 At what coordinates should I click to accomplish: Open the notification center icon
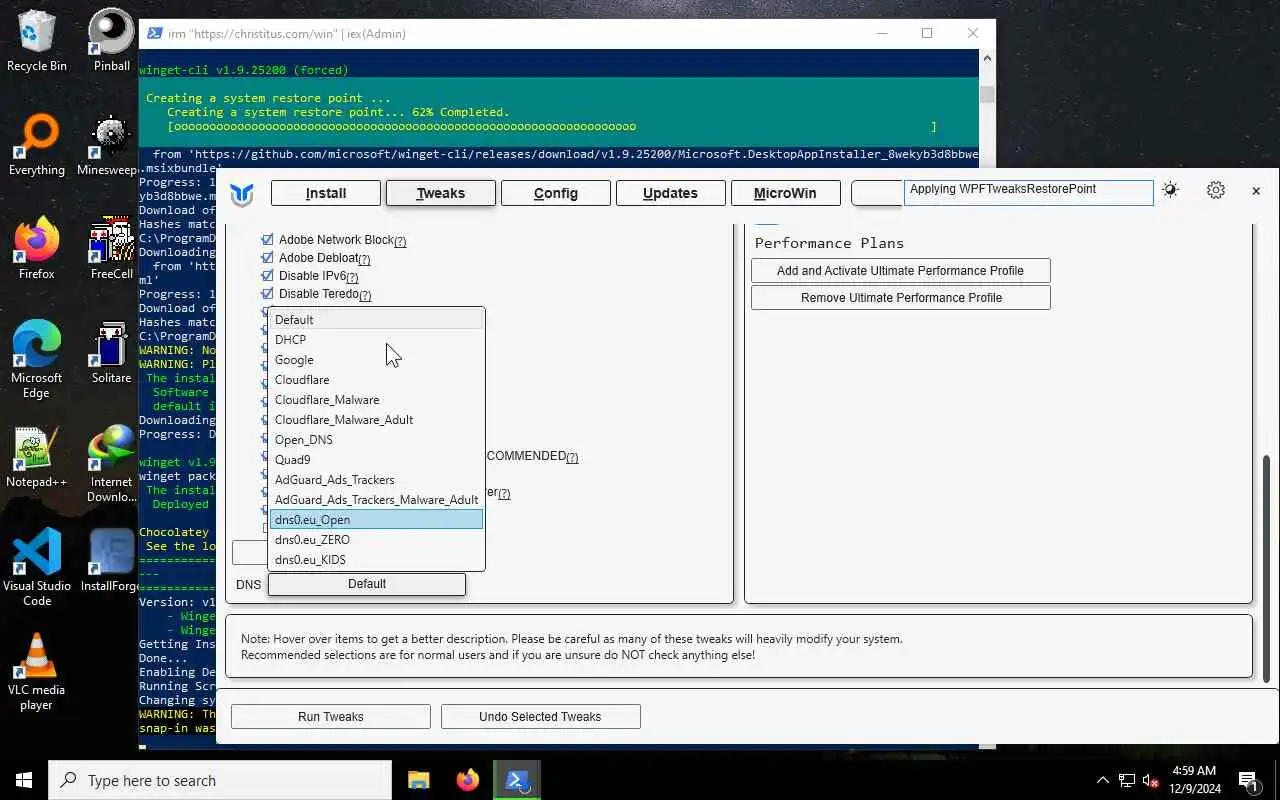[x=1249, y=780]
